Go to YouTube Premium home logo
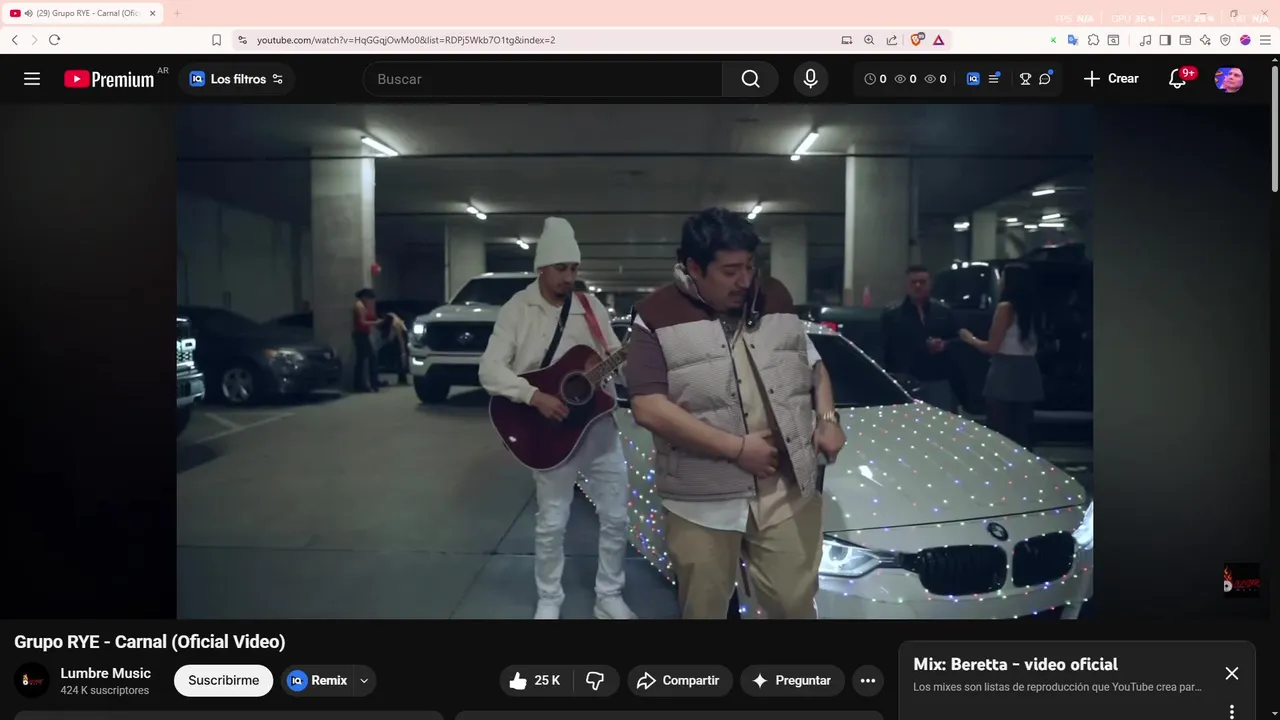 (x=109, y=79)
